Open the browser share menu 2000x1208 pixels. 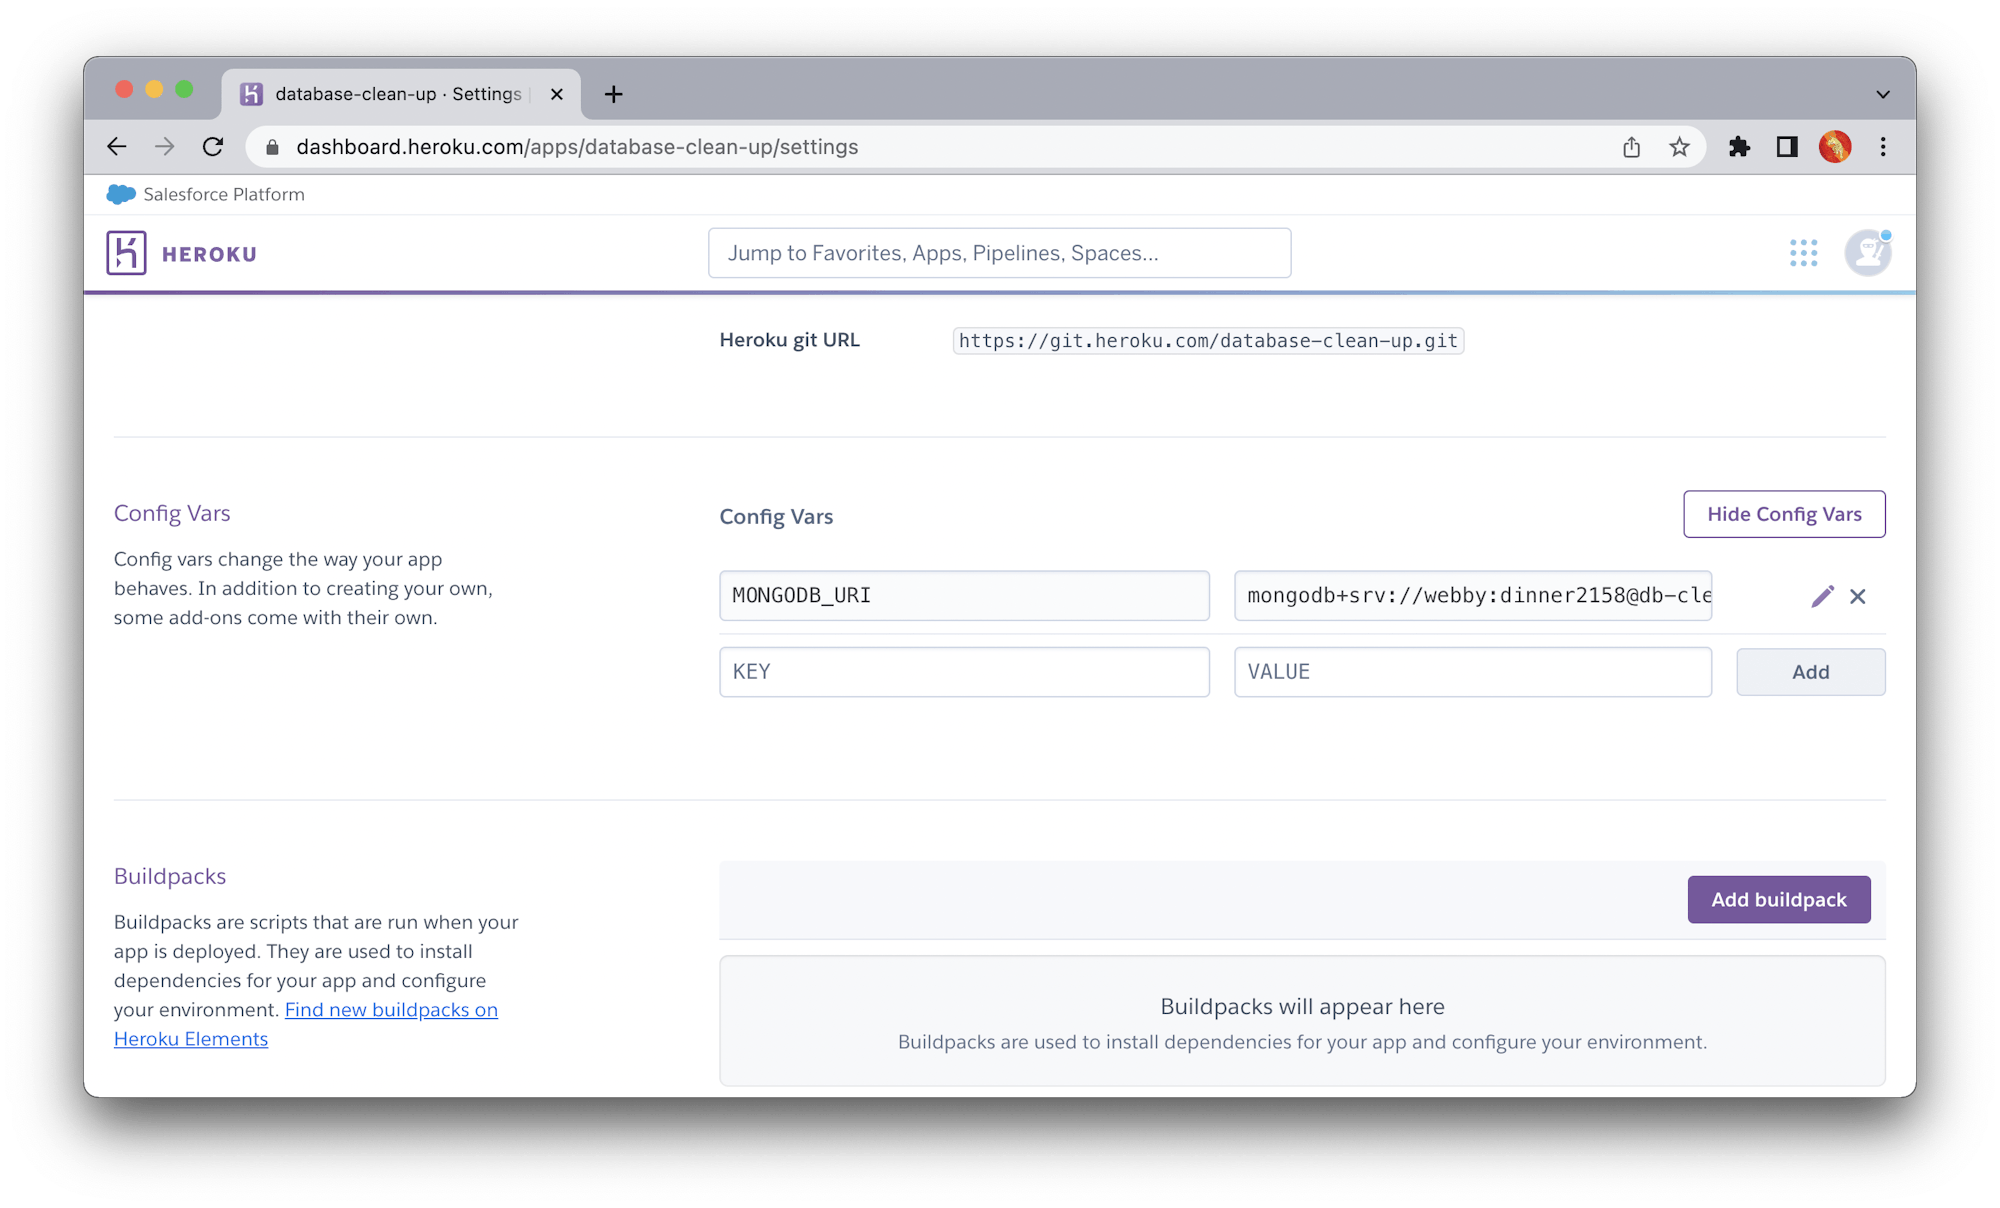1631,146
